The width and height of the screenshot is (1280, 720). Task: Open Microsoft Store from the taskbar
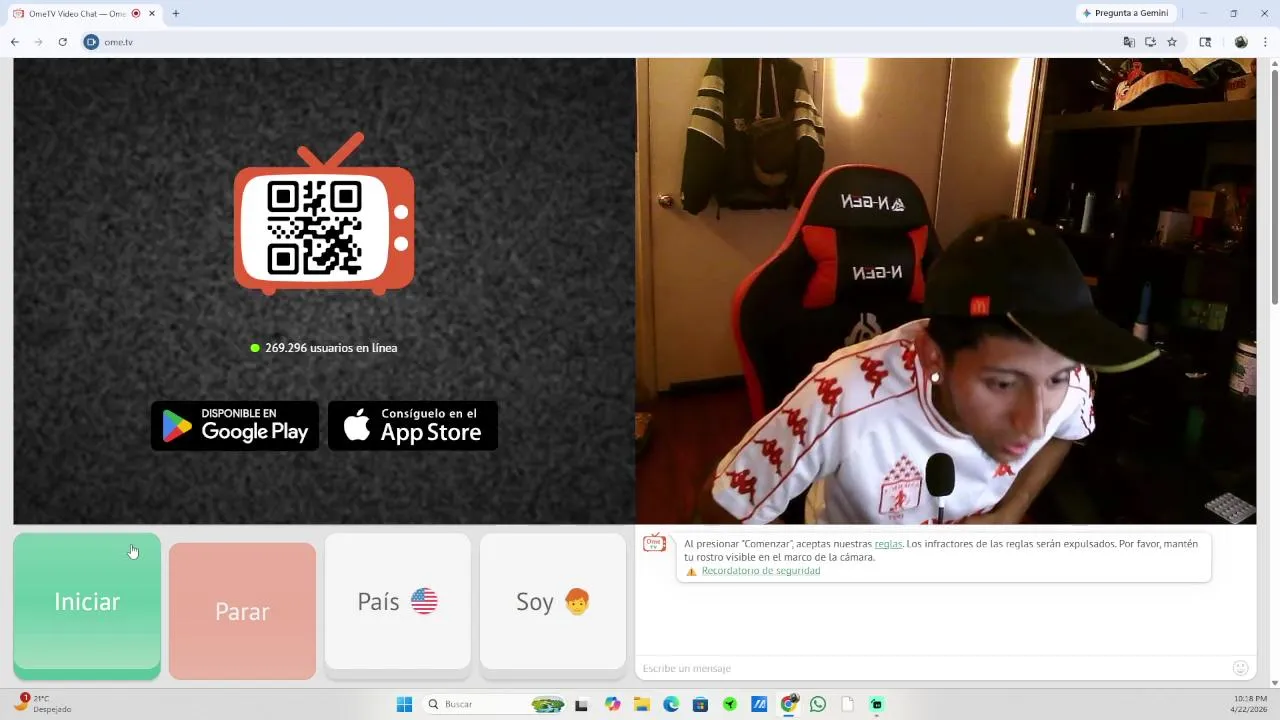[700, 704]
